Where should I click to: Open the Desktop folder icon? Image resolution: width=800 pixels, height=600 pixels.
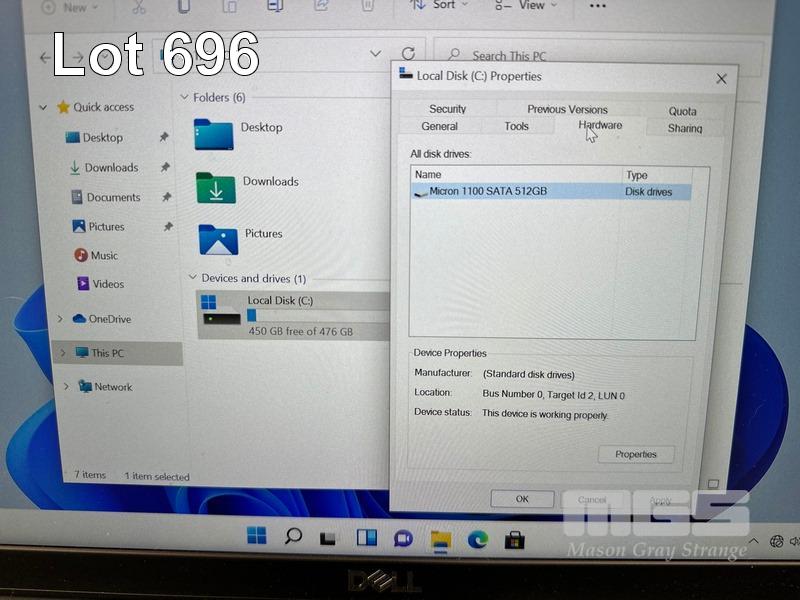click(213, 134)
